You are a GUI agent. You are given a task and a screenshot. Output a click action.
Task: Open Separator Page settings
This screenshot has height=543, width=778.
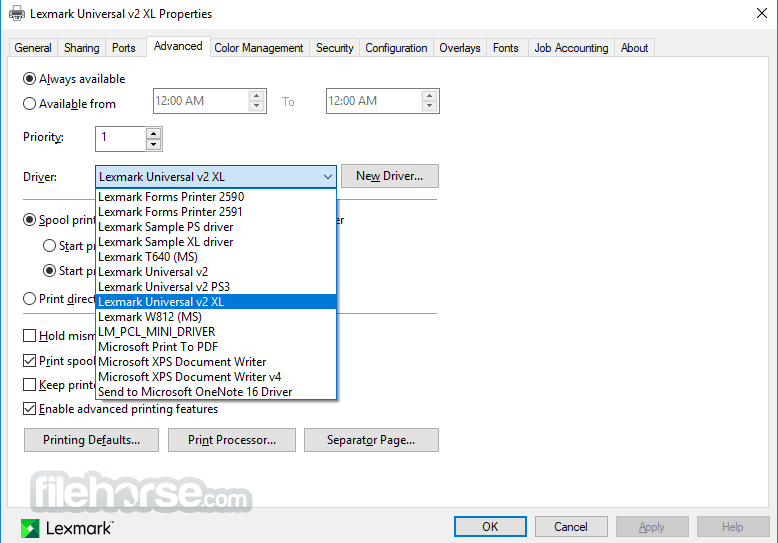pos(371,440)
